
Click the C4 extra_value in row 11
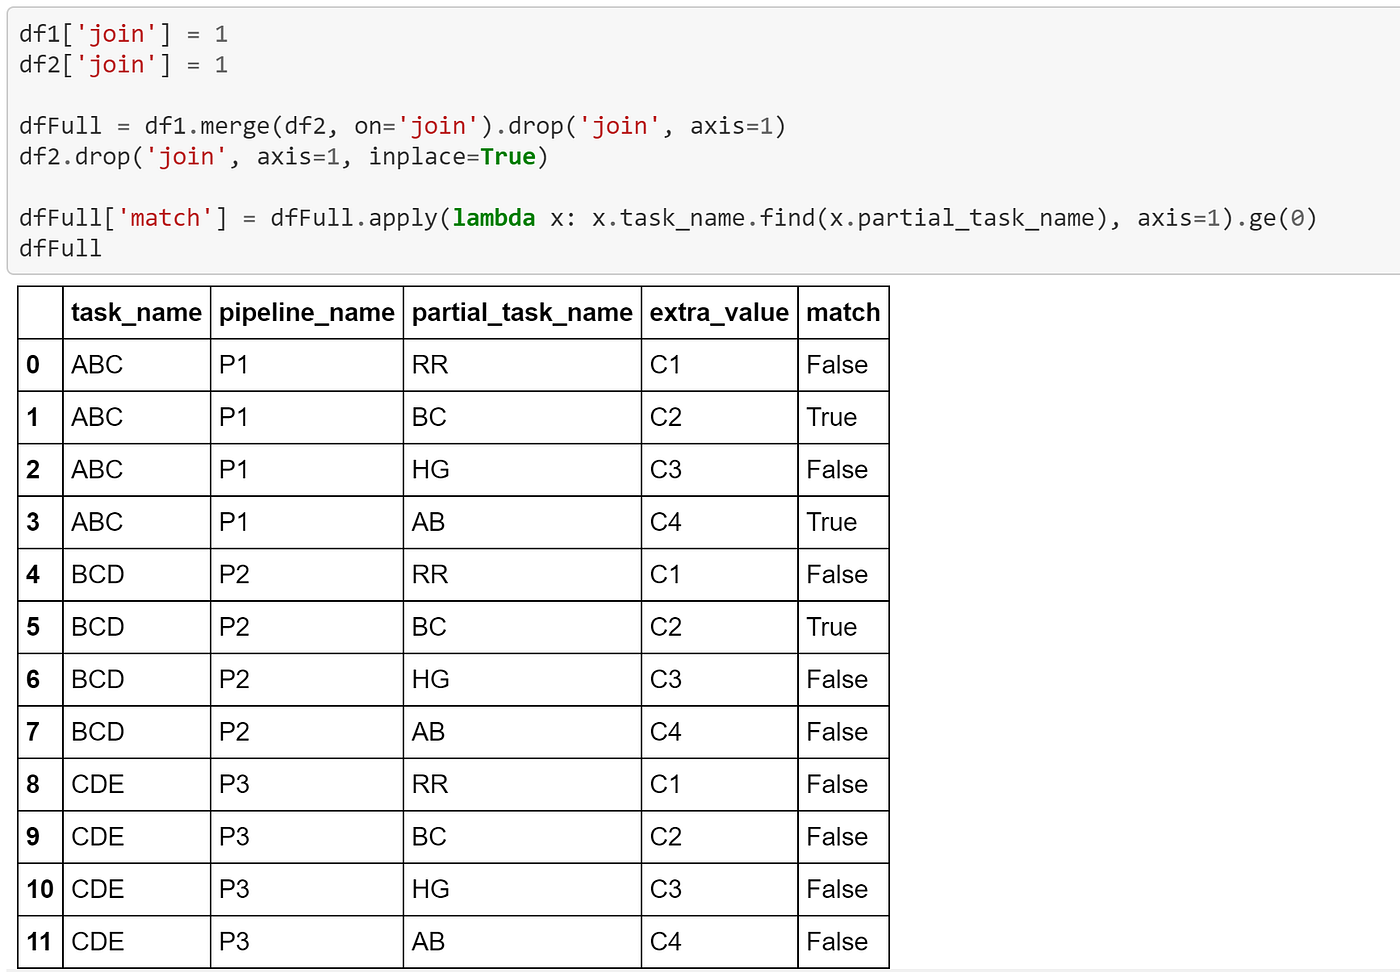click(664, 941)
